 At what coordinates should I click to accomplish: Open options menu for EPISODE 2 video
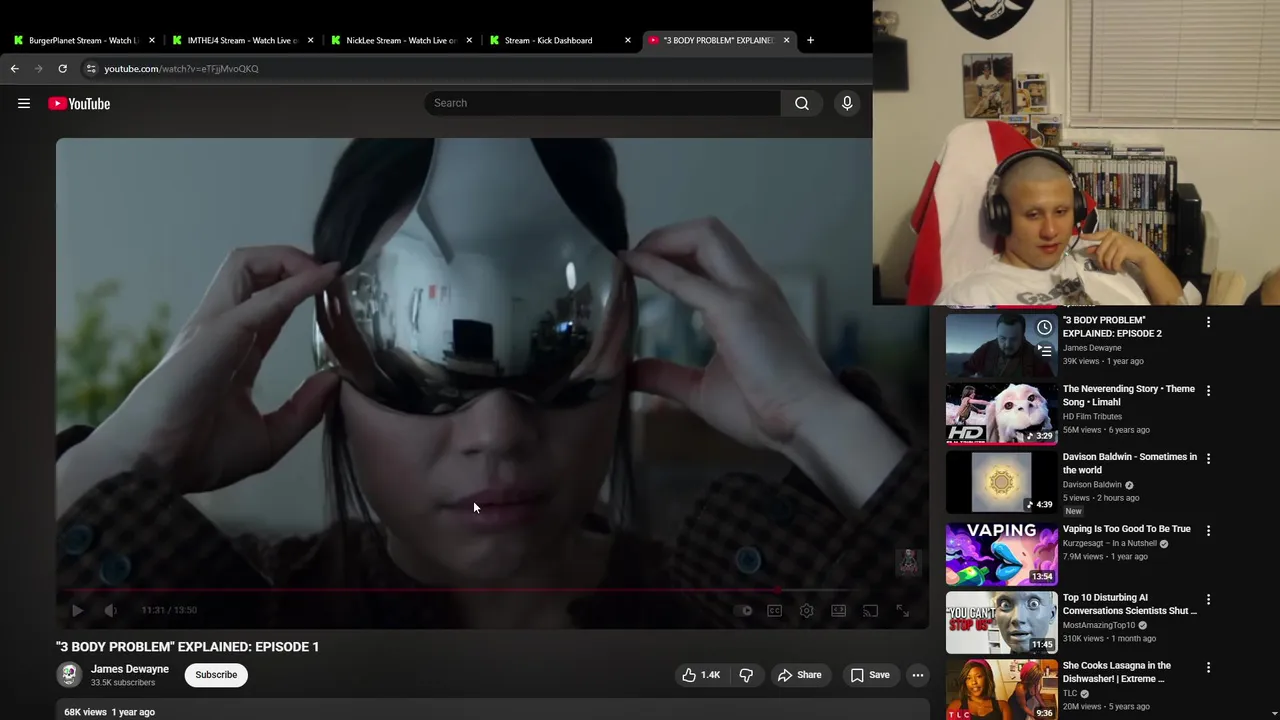click(1208, 322)
